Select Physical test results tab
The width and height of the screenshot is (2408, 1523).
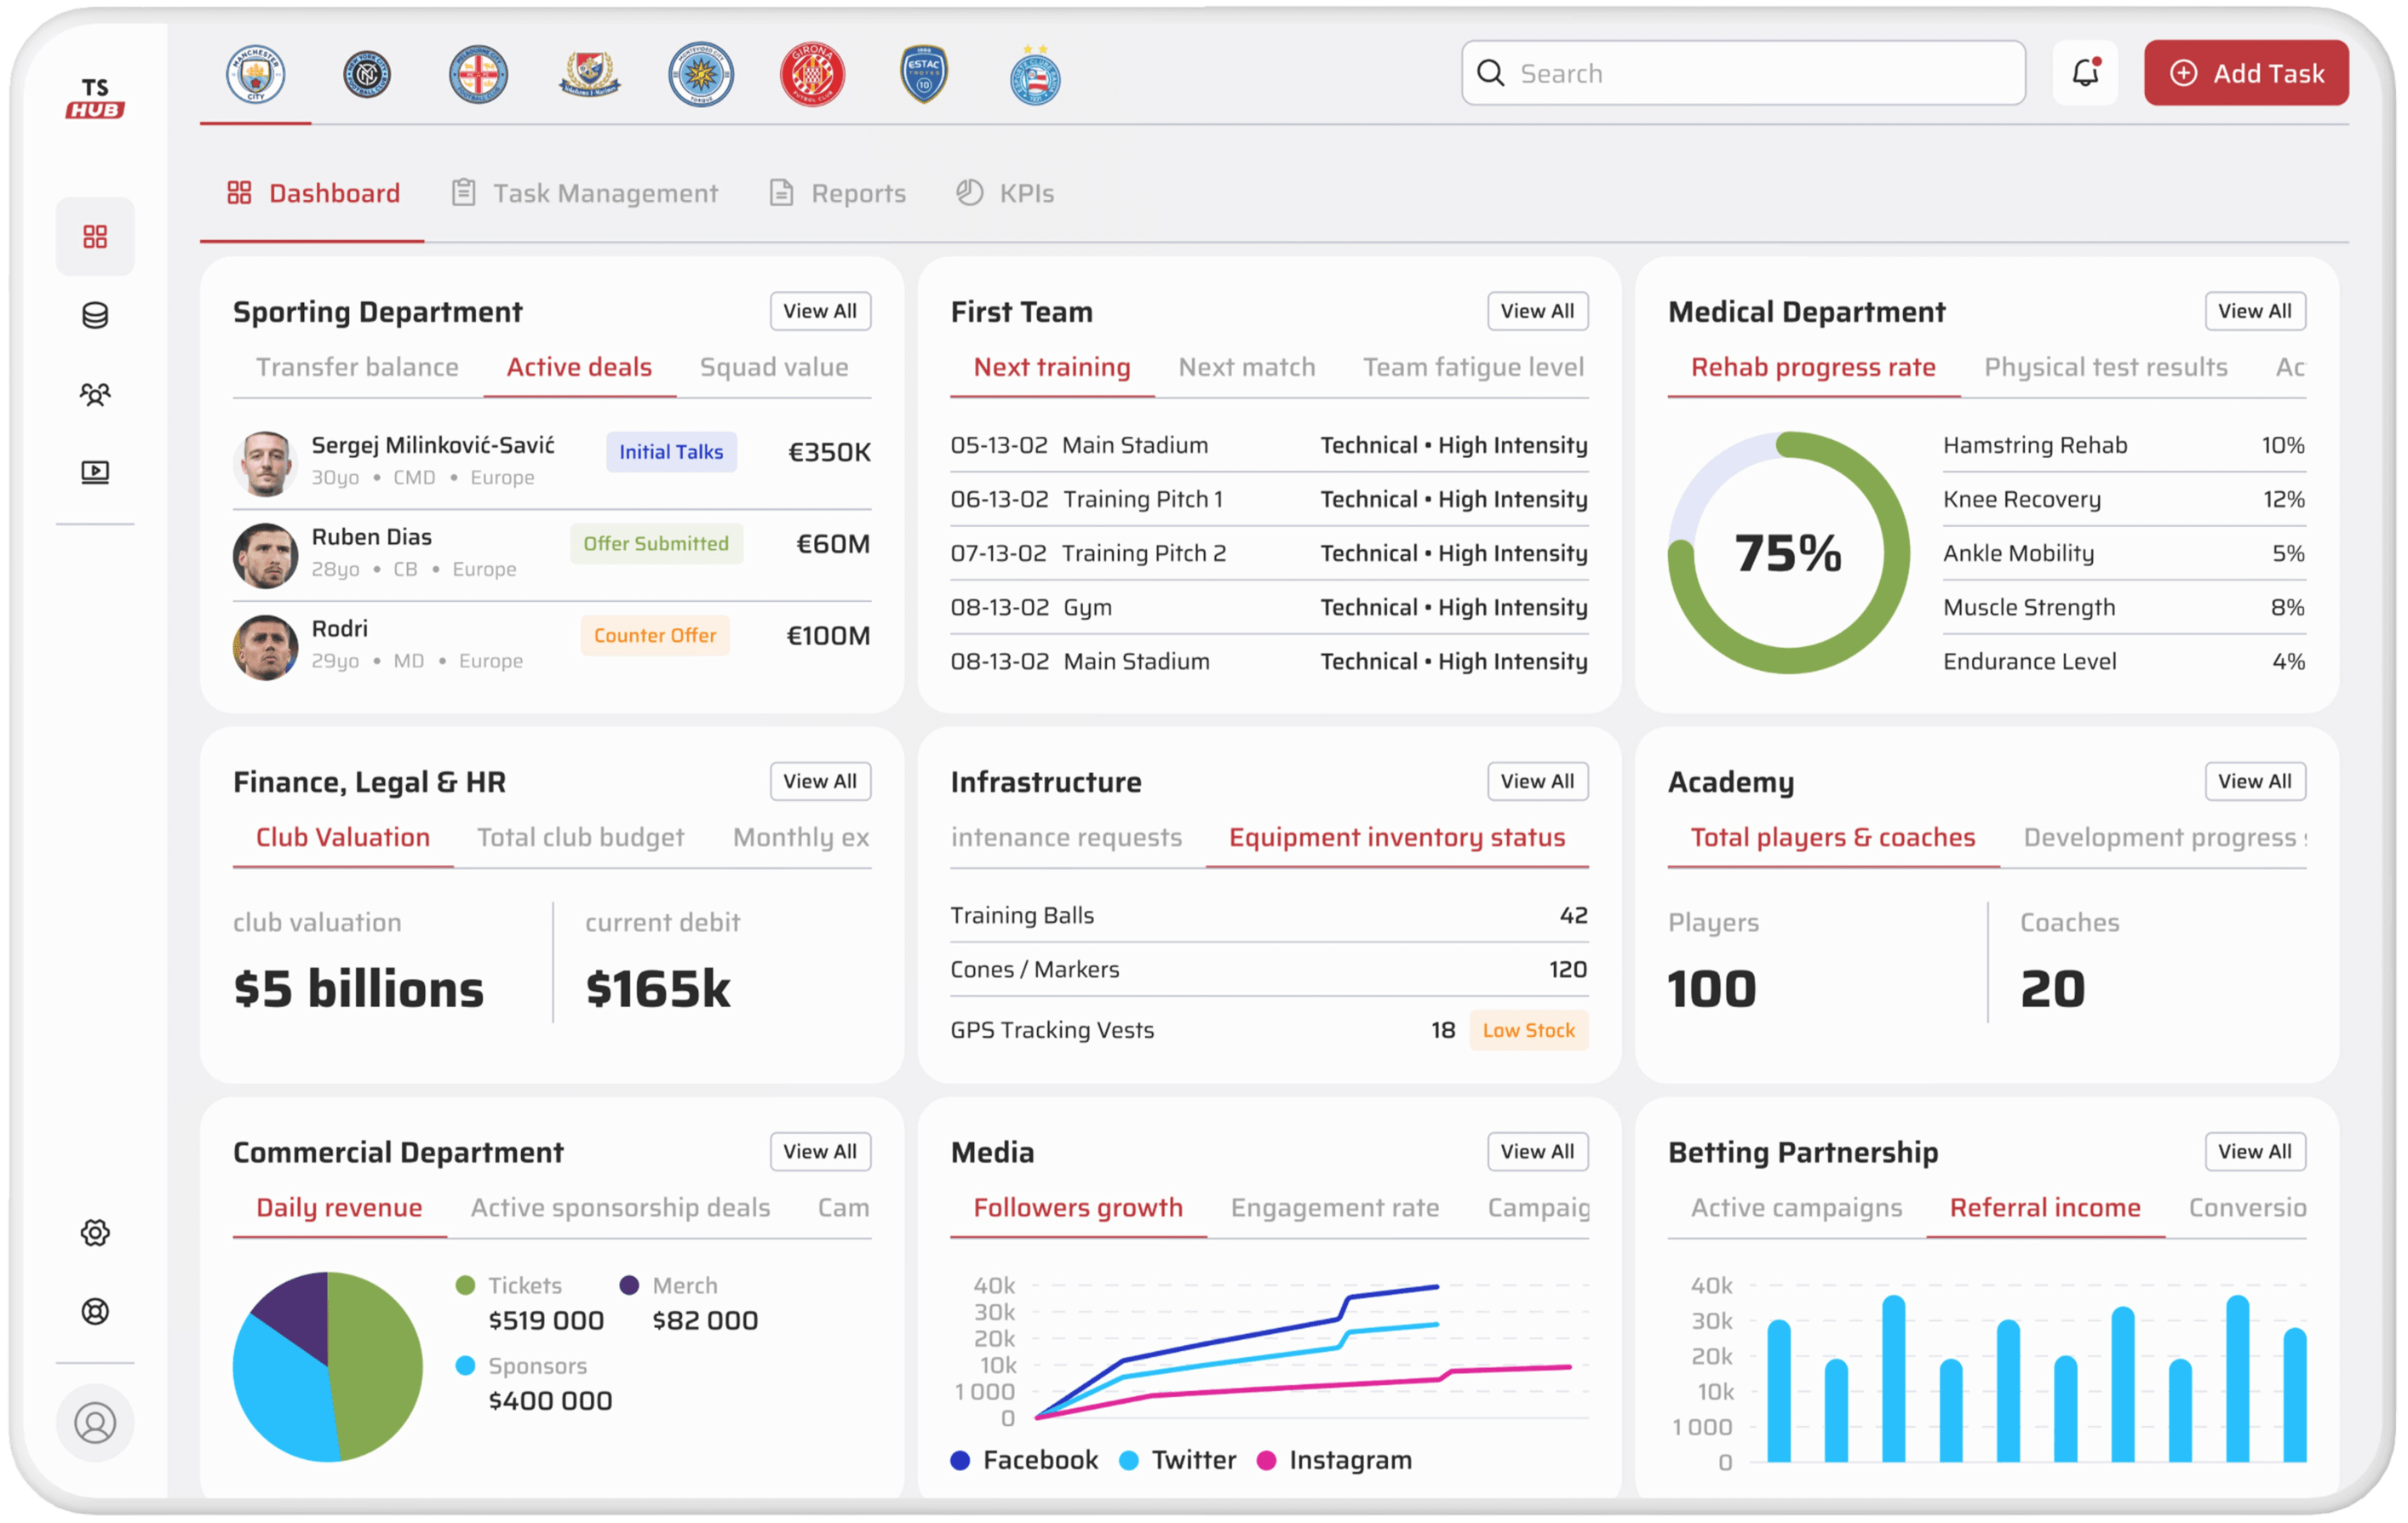click(x=2106, y=367)
